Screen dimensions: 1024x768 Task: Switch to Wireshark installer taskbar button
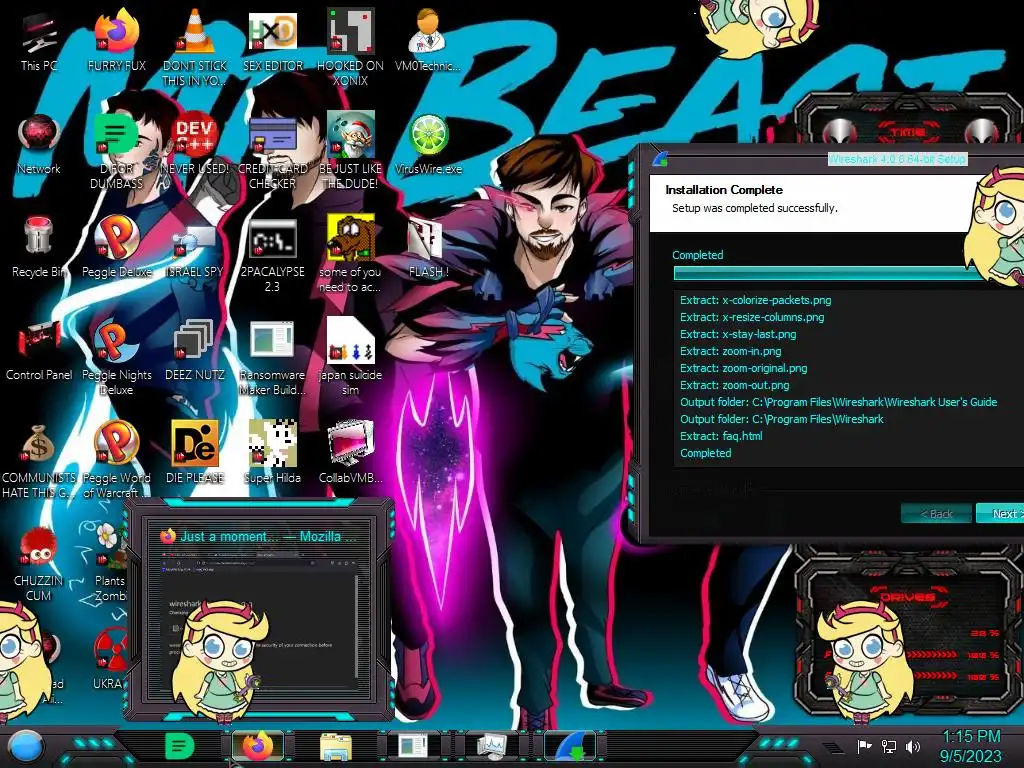(x=570, y=746)
